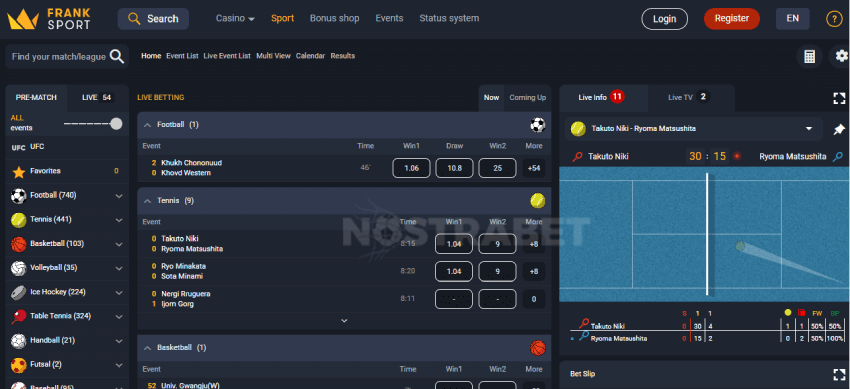The image size is (850, 389).
Task: Bet on Win1 odds 1.06 for Khukh Chononuud
Action: coord(411,168)
